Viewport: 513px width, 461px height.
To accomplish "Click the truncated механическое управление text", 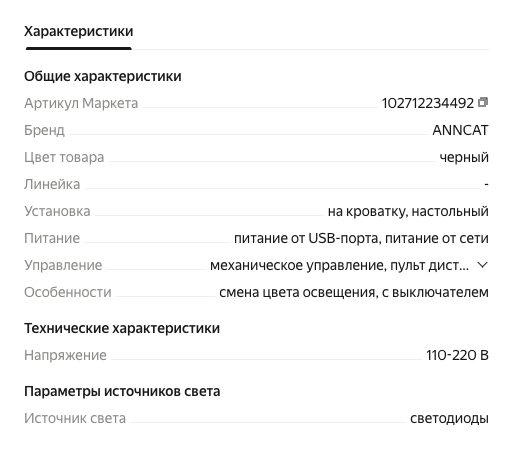I will pyautogui.click(x=339, y=265).
